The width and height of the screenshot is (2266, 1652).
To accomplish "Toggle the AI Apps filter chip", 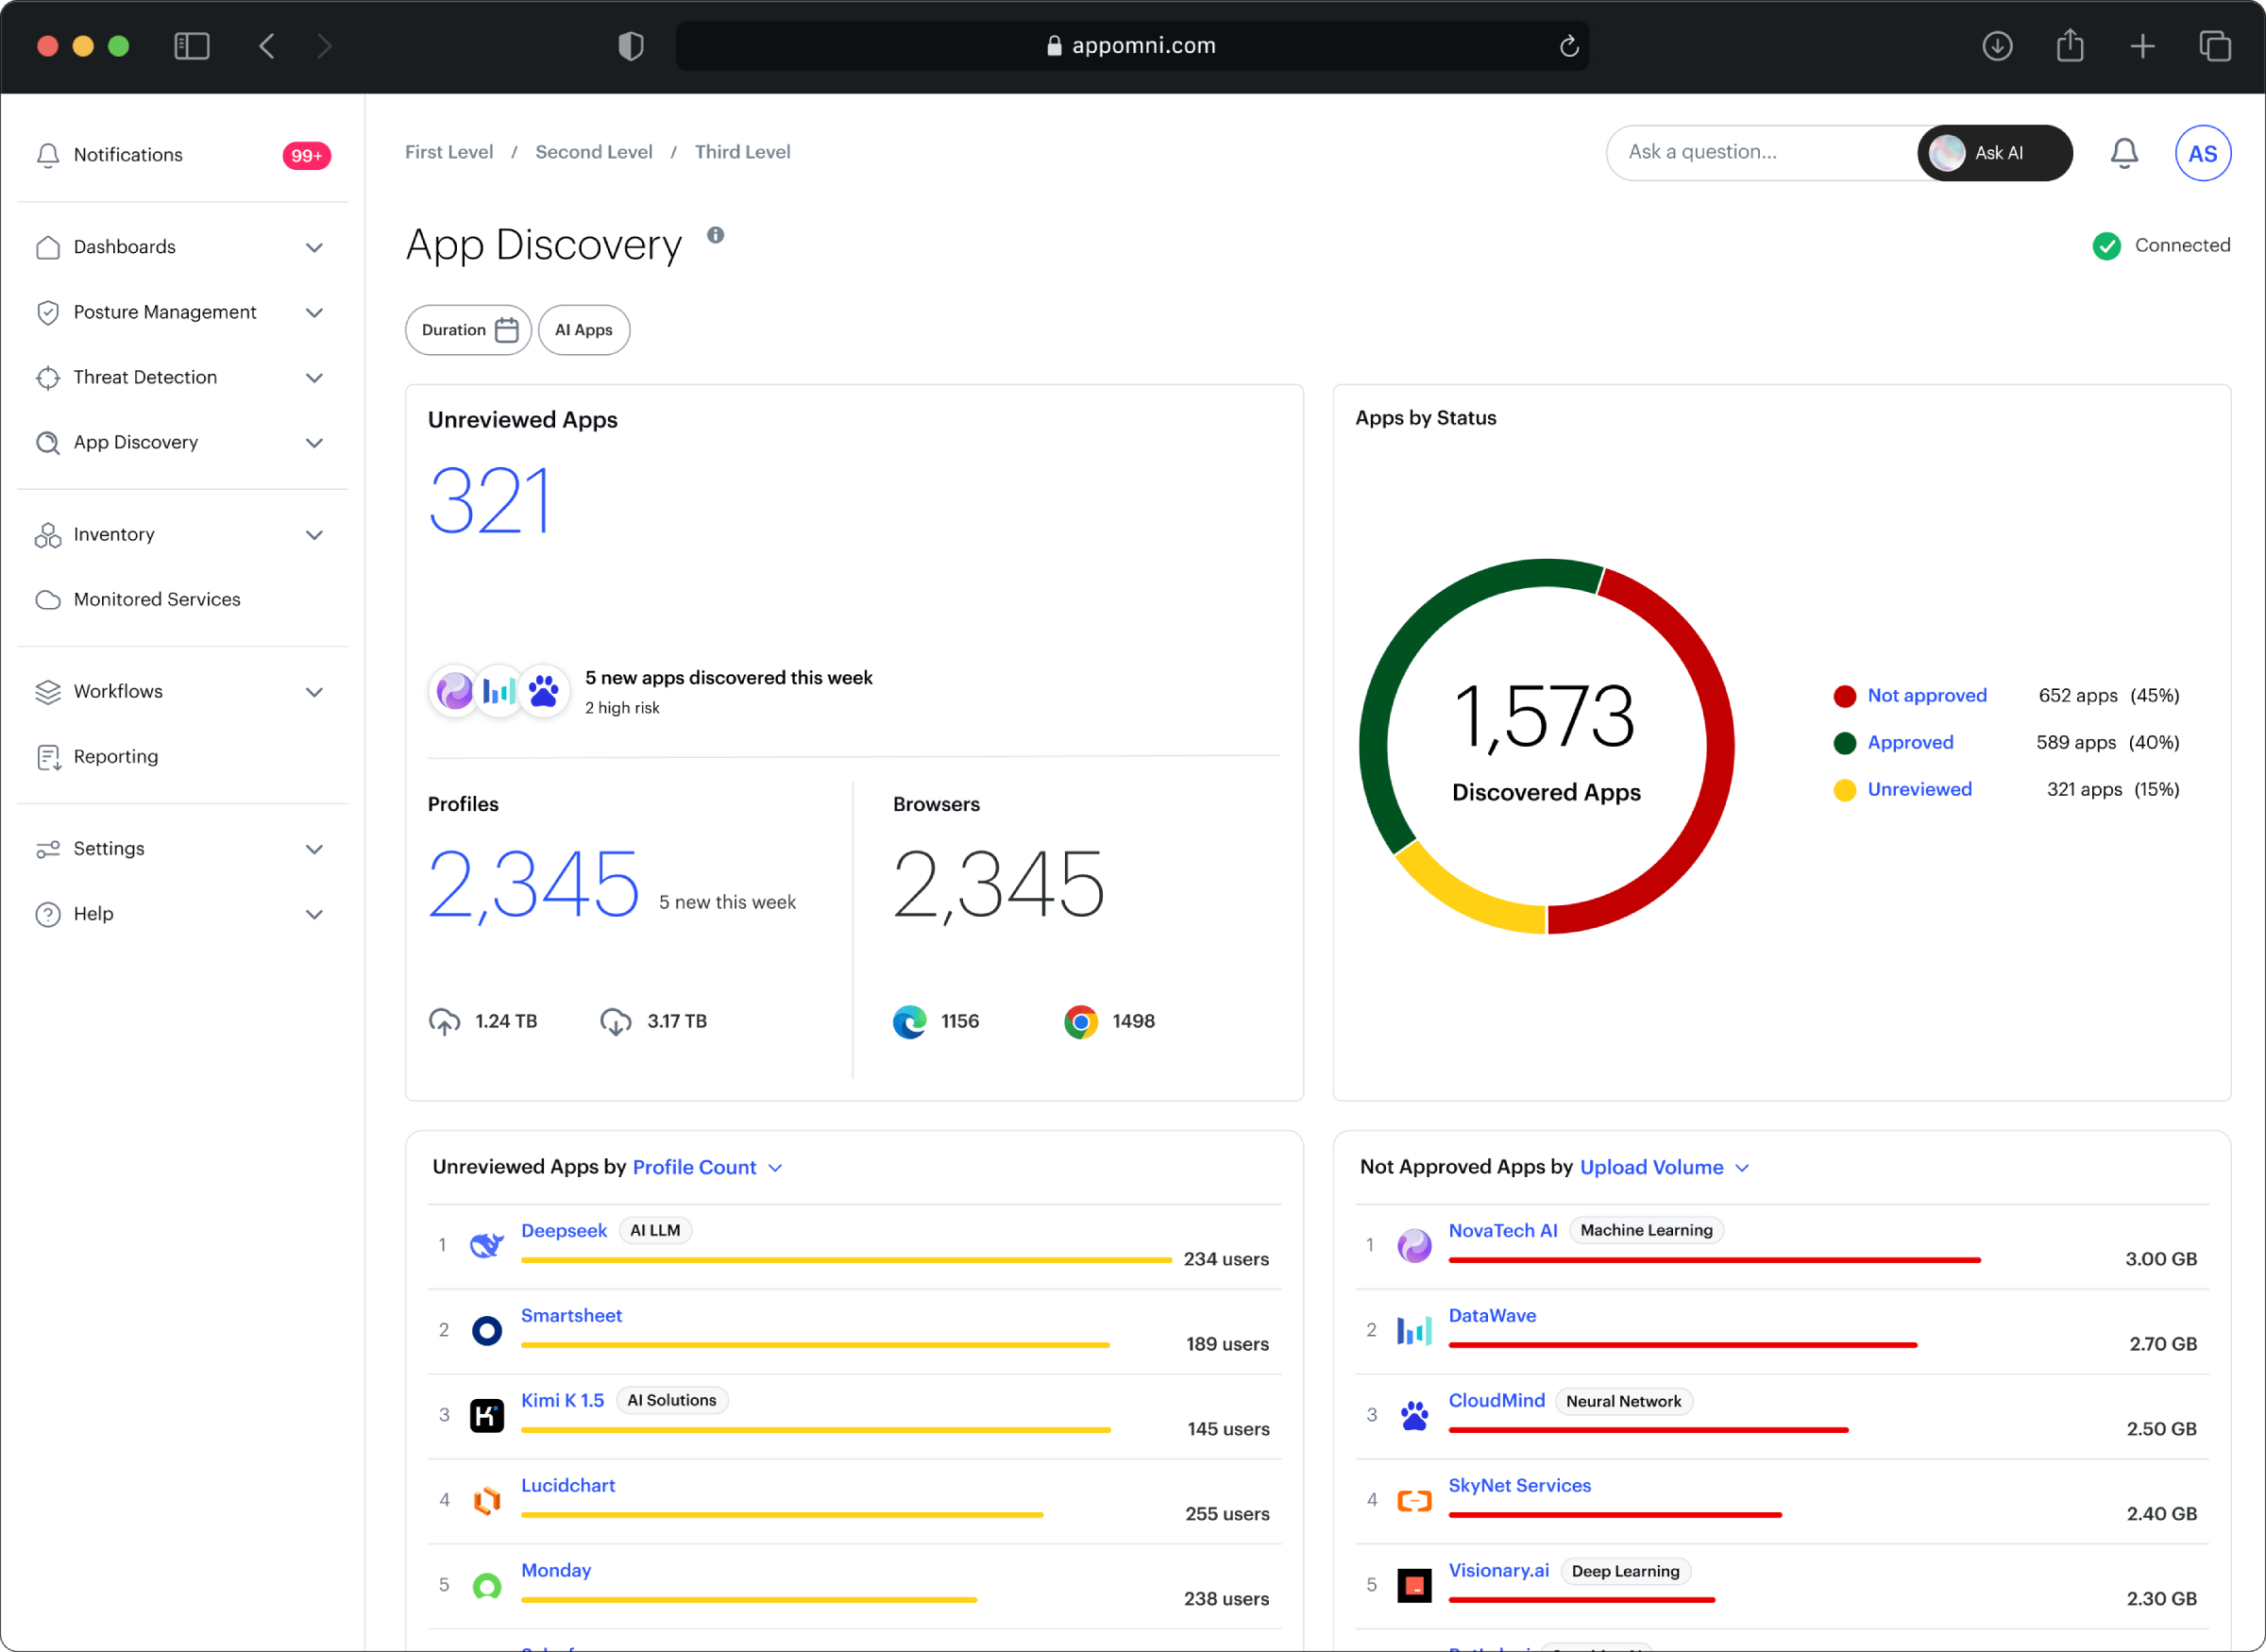I will point(583,330).
